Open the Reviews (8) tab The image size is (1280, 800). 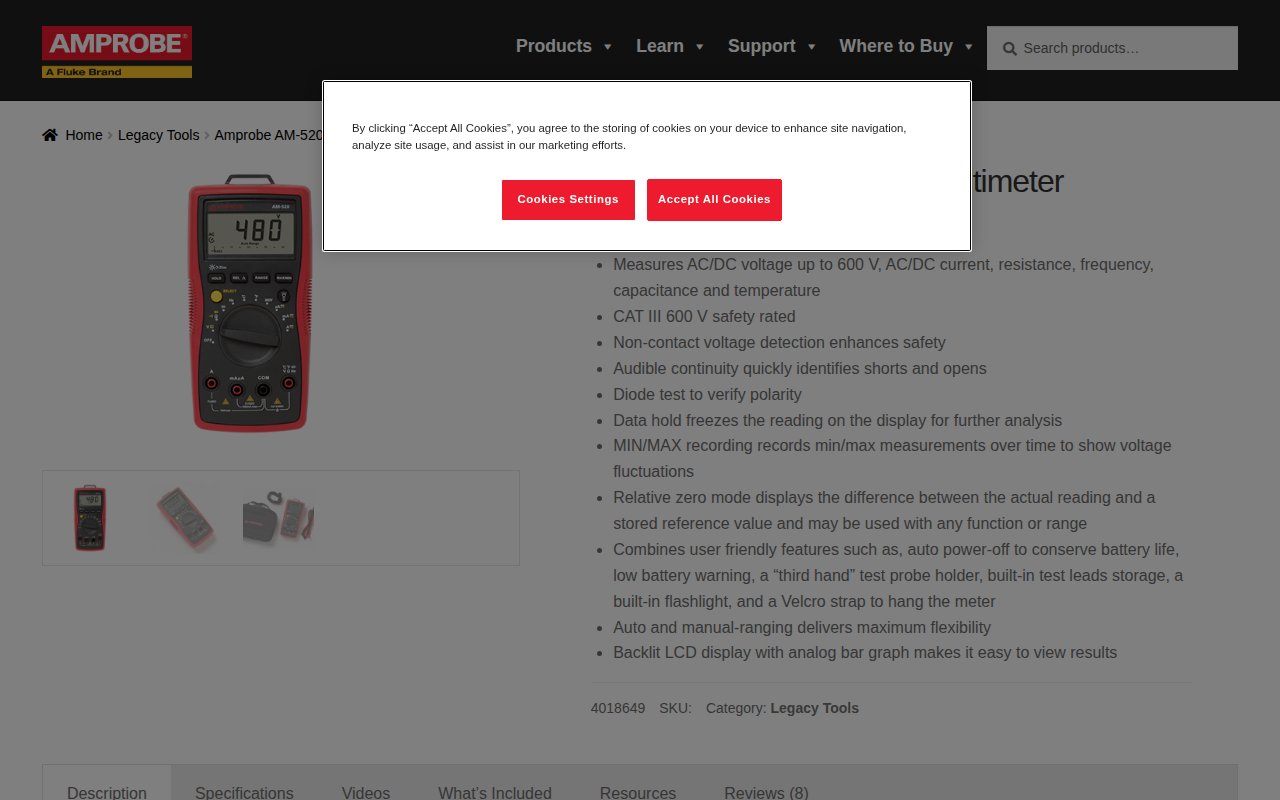point(766,792)
